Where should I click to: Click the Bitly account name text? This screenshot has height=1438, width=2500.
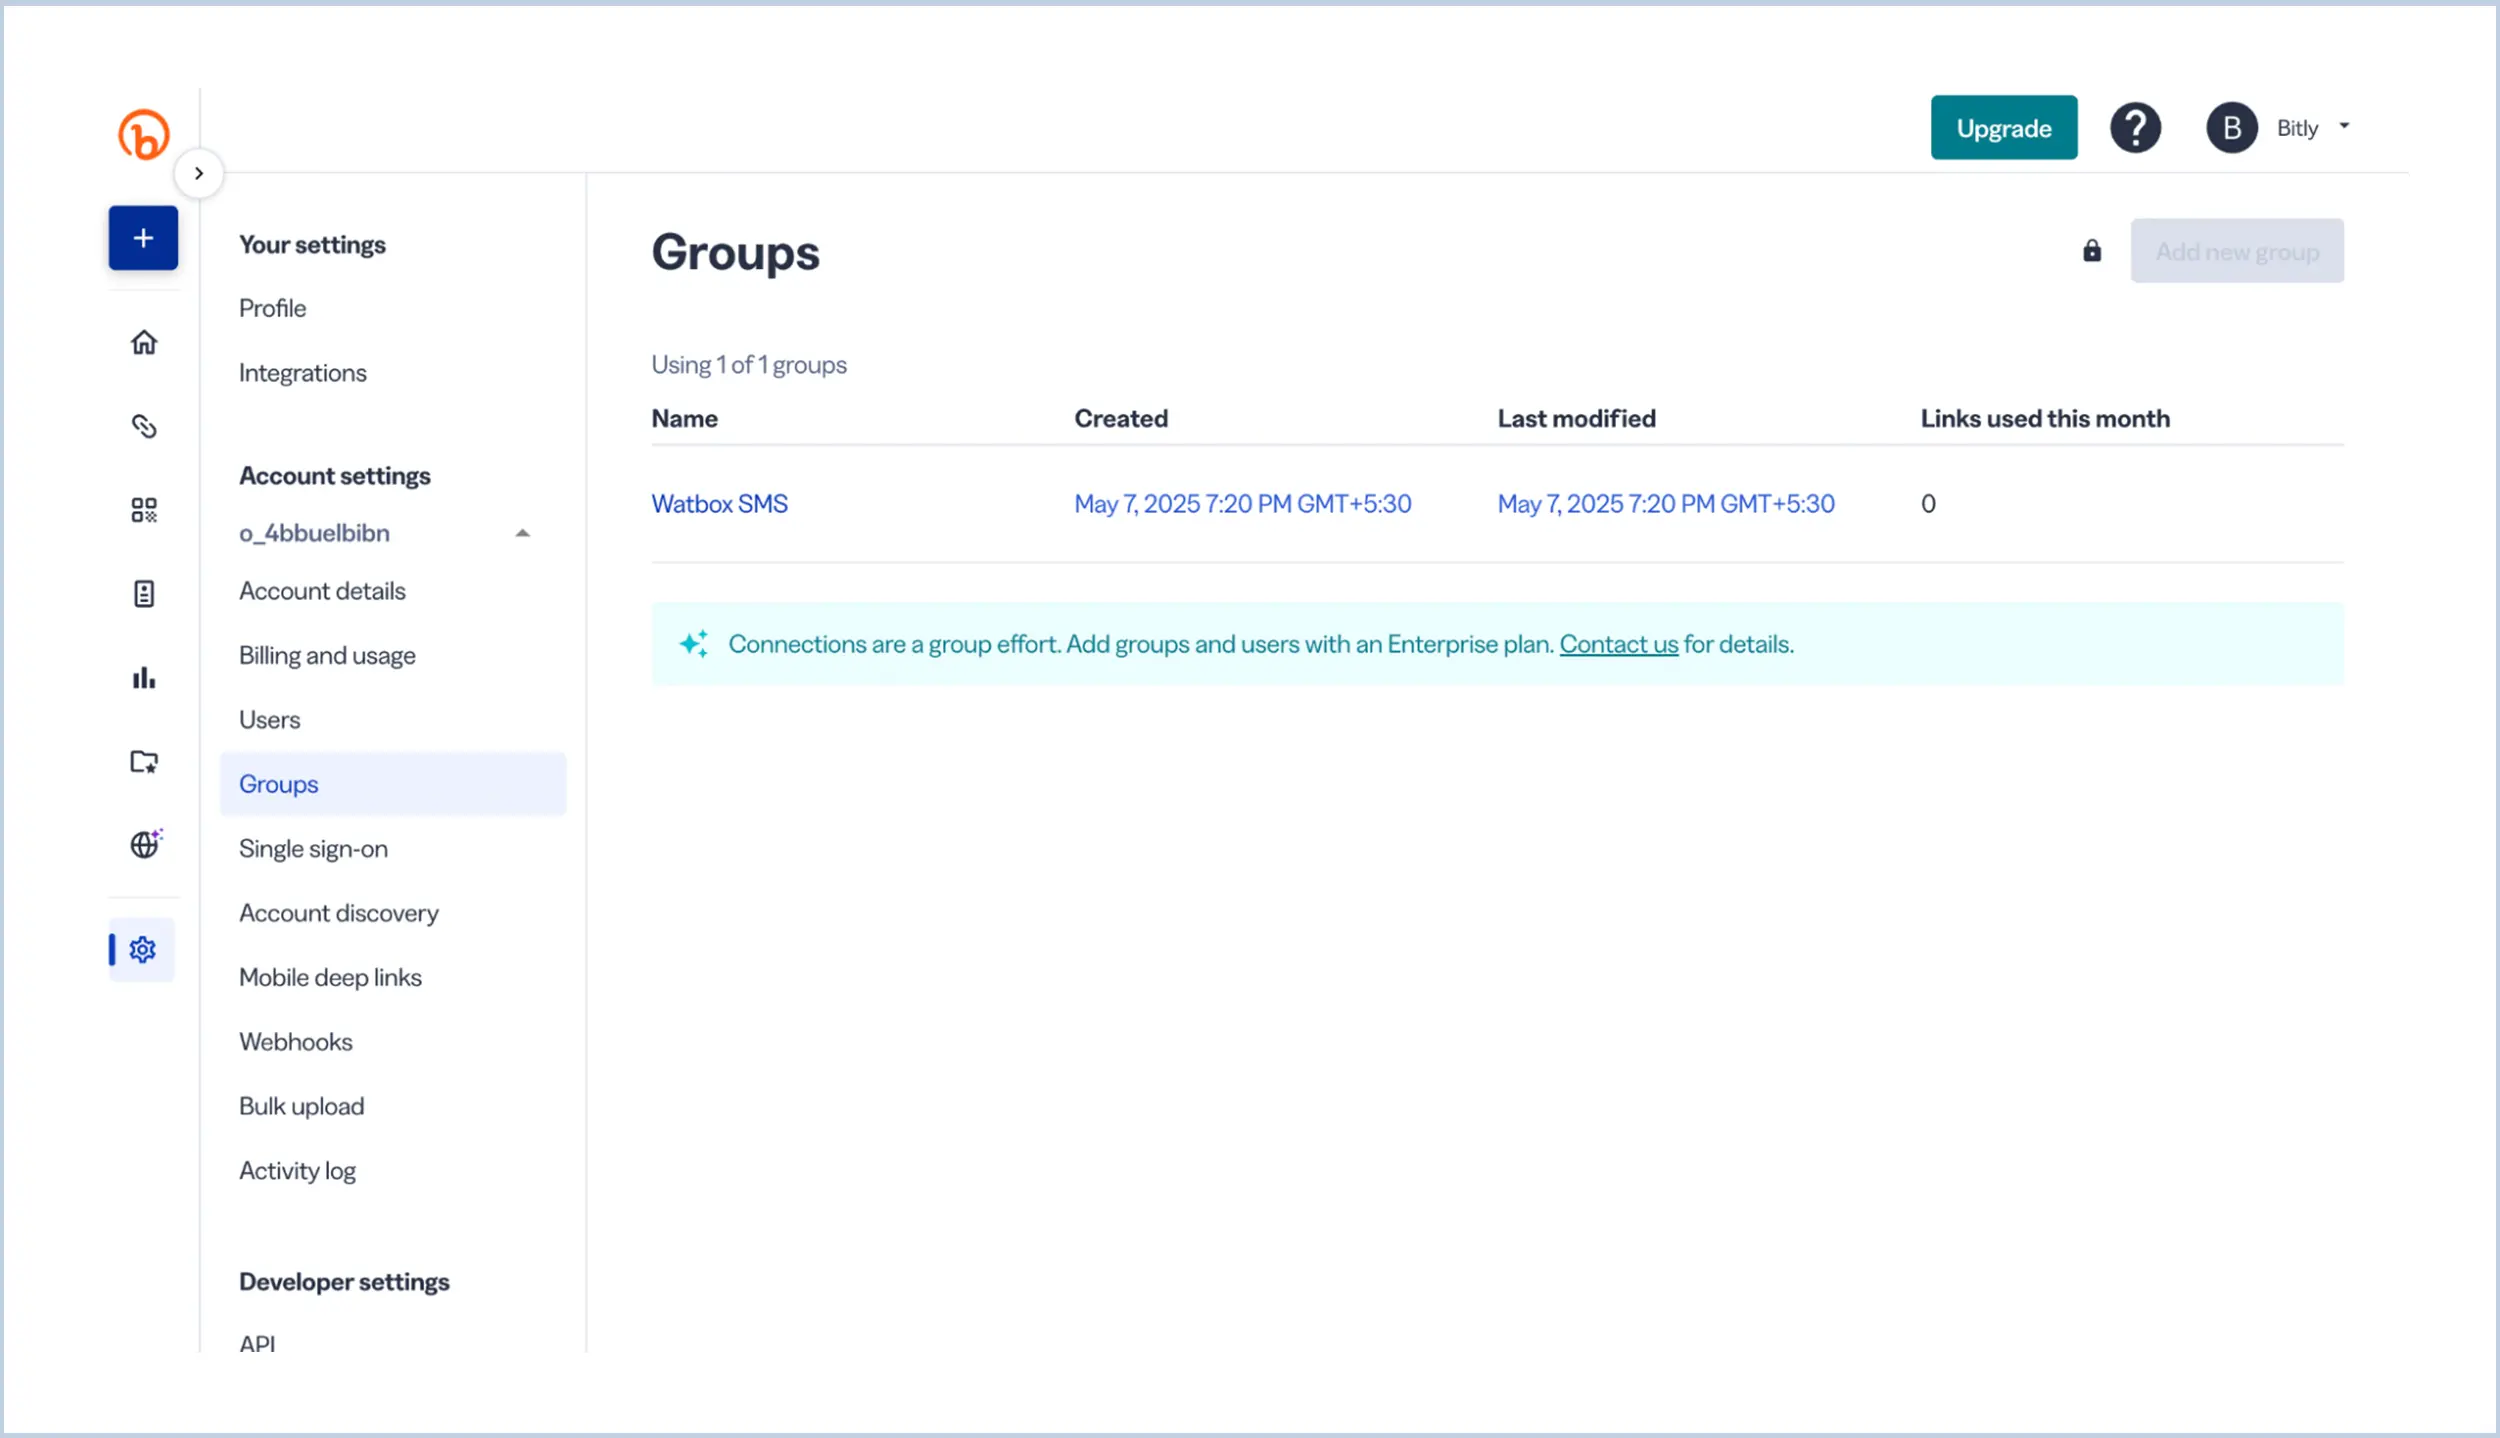click(2297, 128)
